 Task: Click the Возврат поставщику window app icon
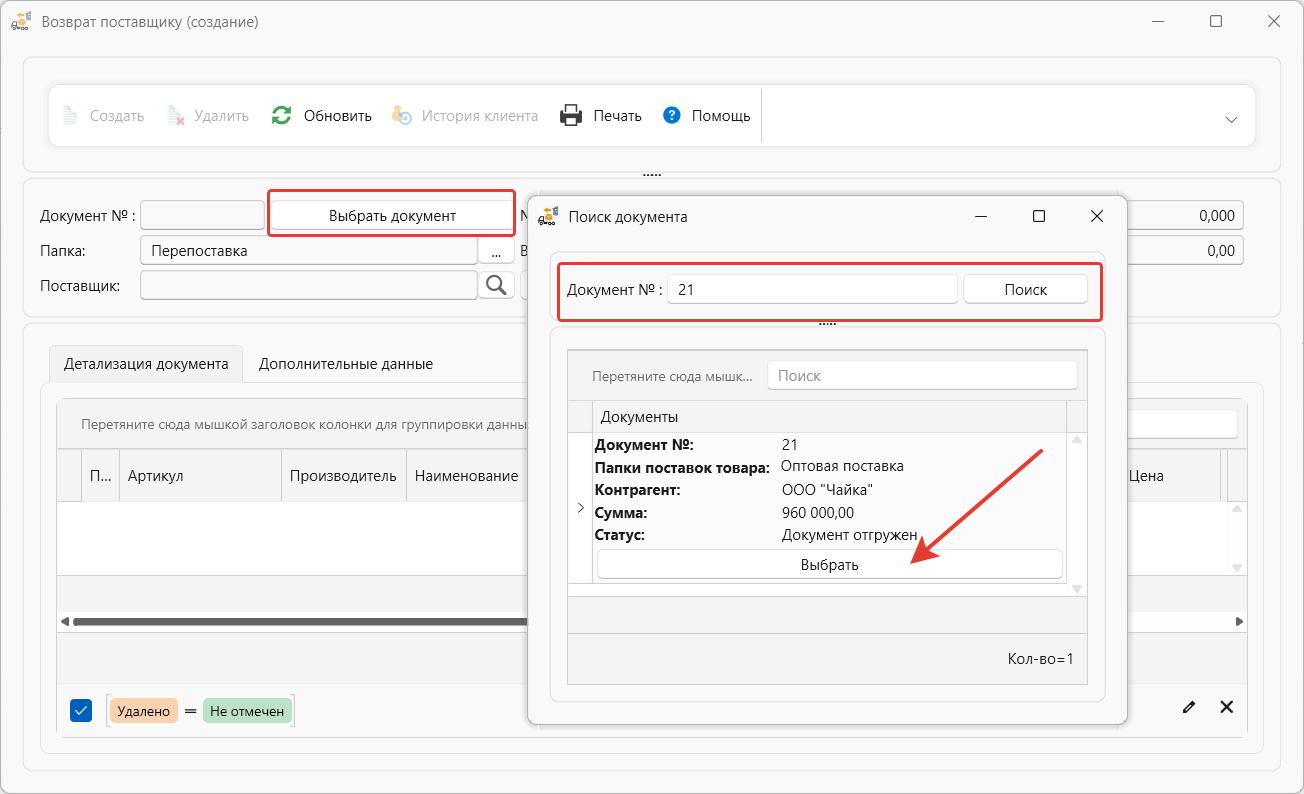click(x=19, y=21)
